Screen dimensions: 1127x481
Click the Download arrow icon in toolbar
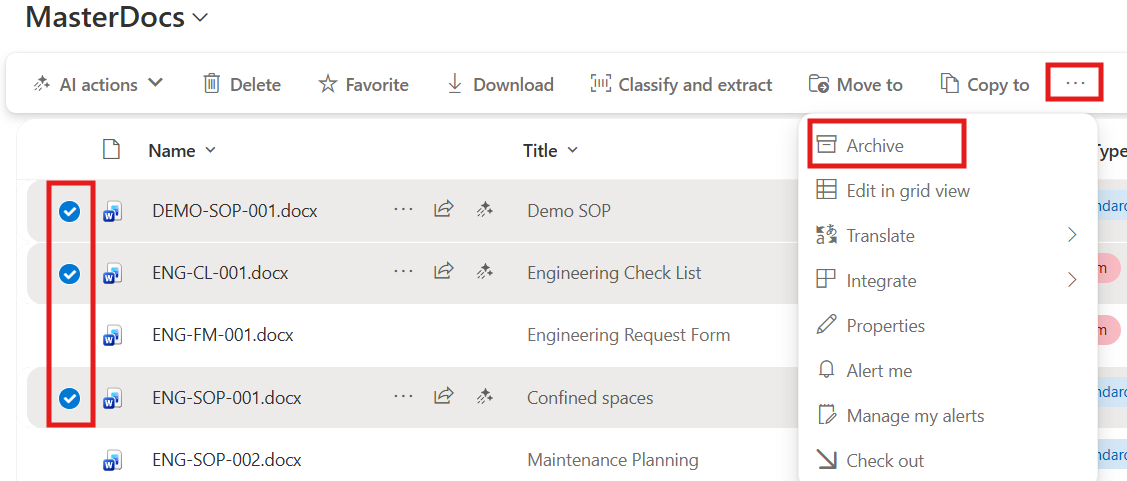click(x=455, y=84)
